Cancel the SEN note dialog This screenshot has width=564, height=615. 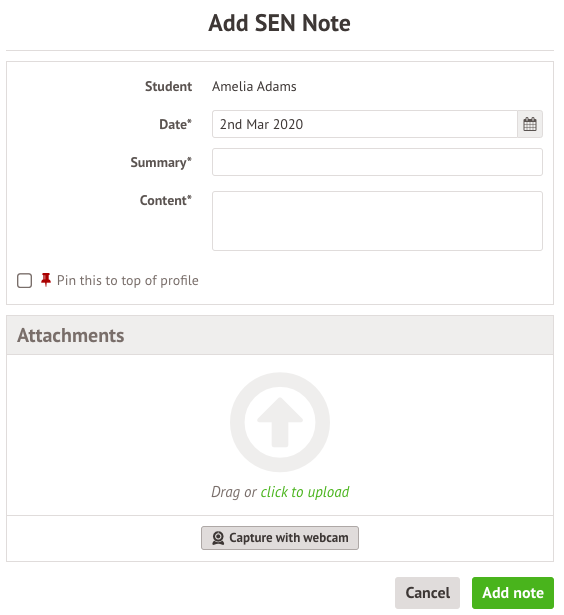click(427, 593)
